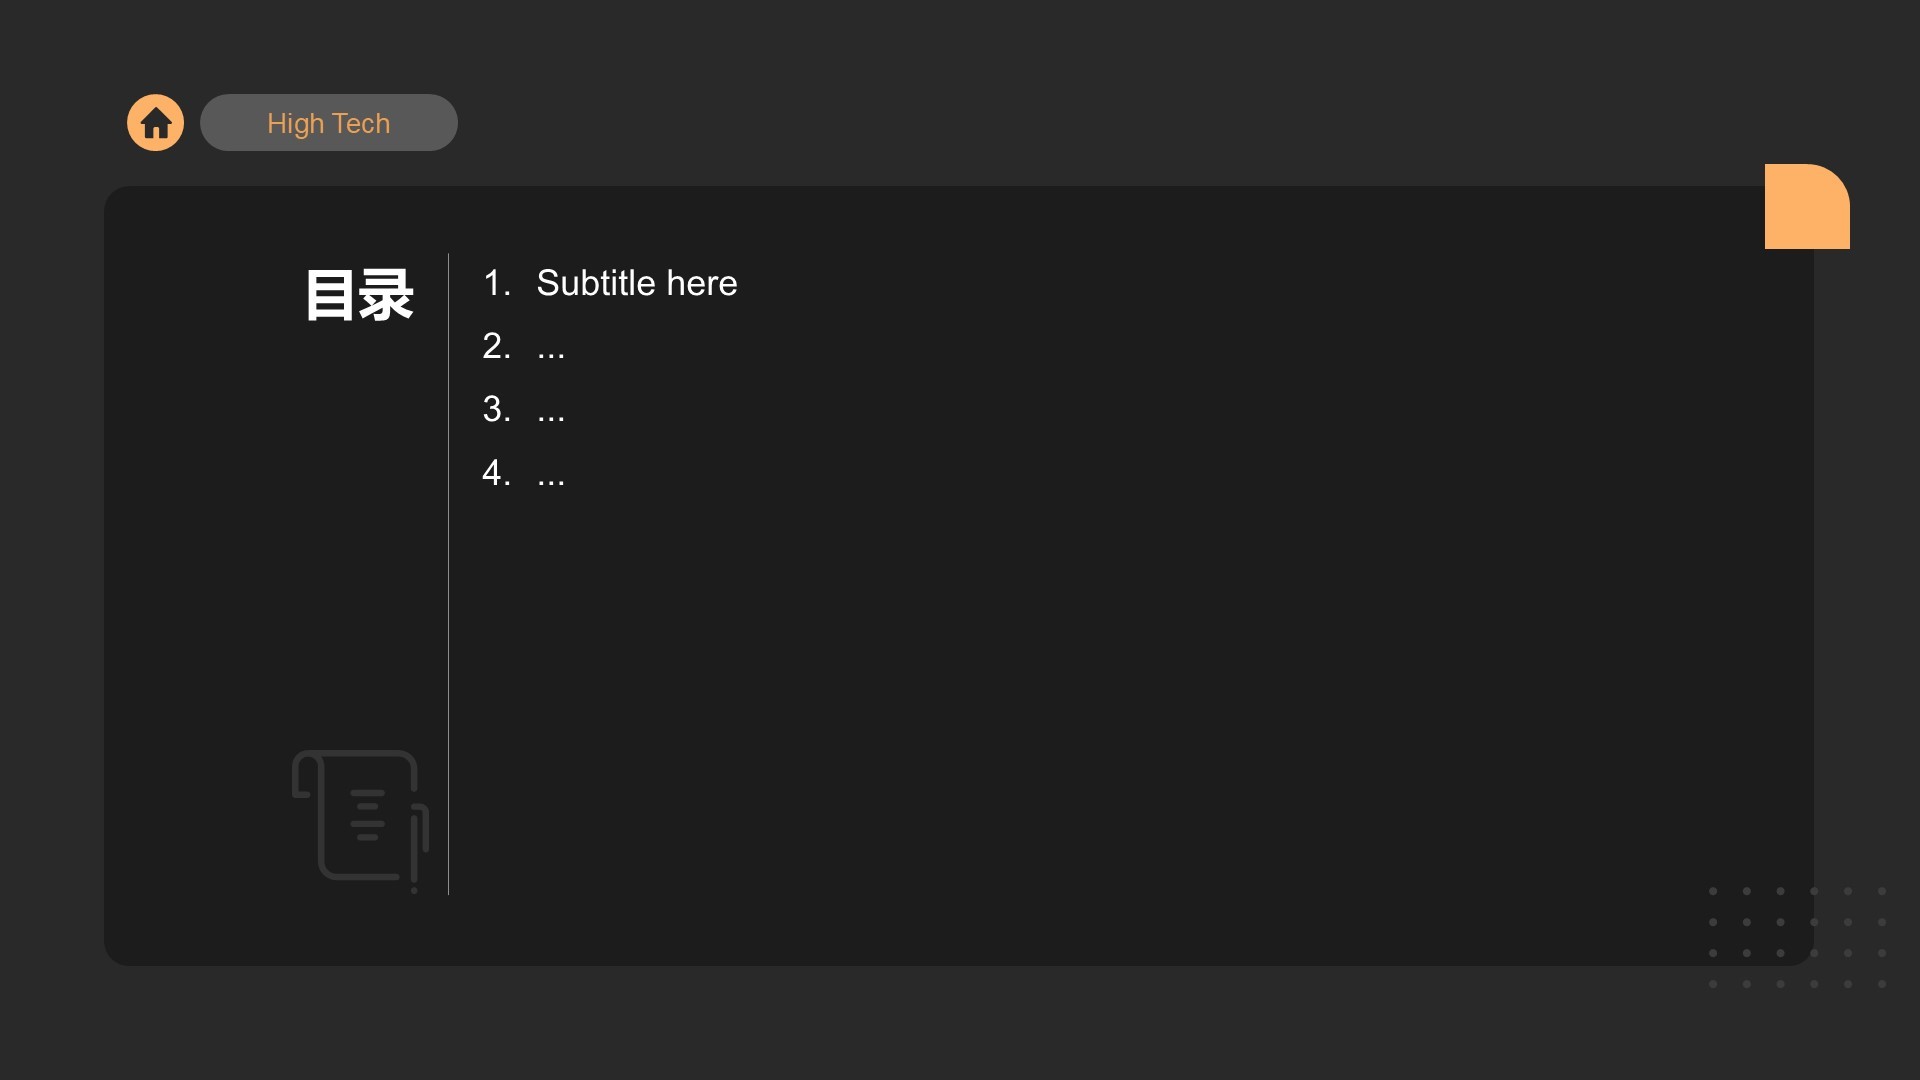This screenshot has height=1080, width=1920.
Task: Click the 录 character in the heading
Action: click(387, 296)
